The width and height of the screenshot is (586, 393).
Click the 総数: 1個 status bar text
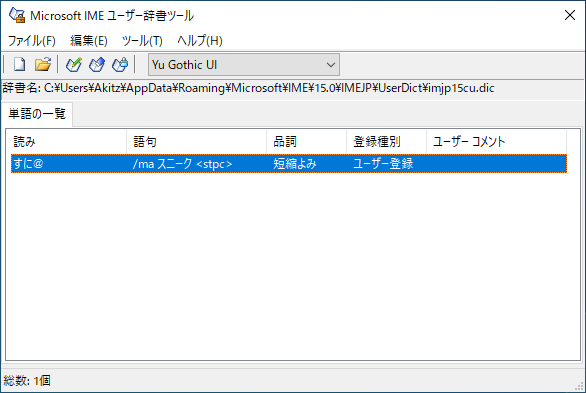coord(27,381)
